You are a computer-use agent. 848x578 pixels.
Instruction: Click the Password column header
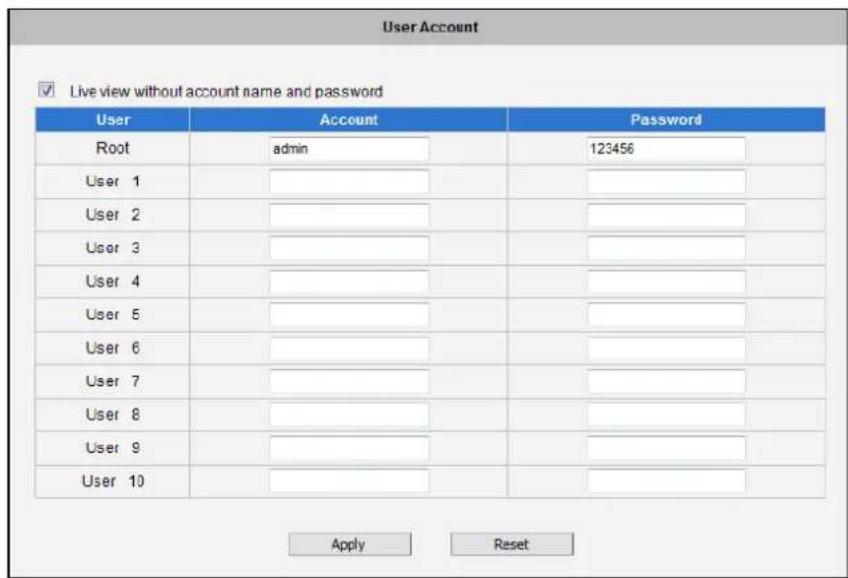666,119
